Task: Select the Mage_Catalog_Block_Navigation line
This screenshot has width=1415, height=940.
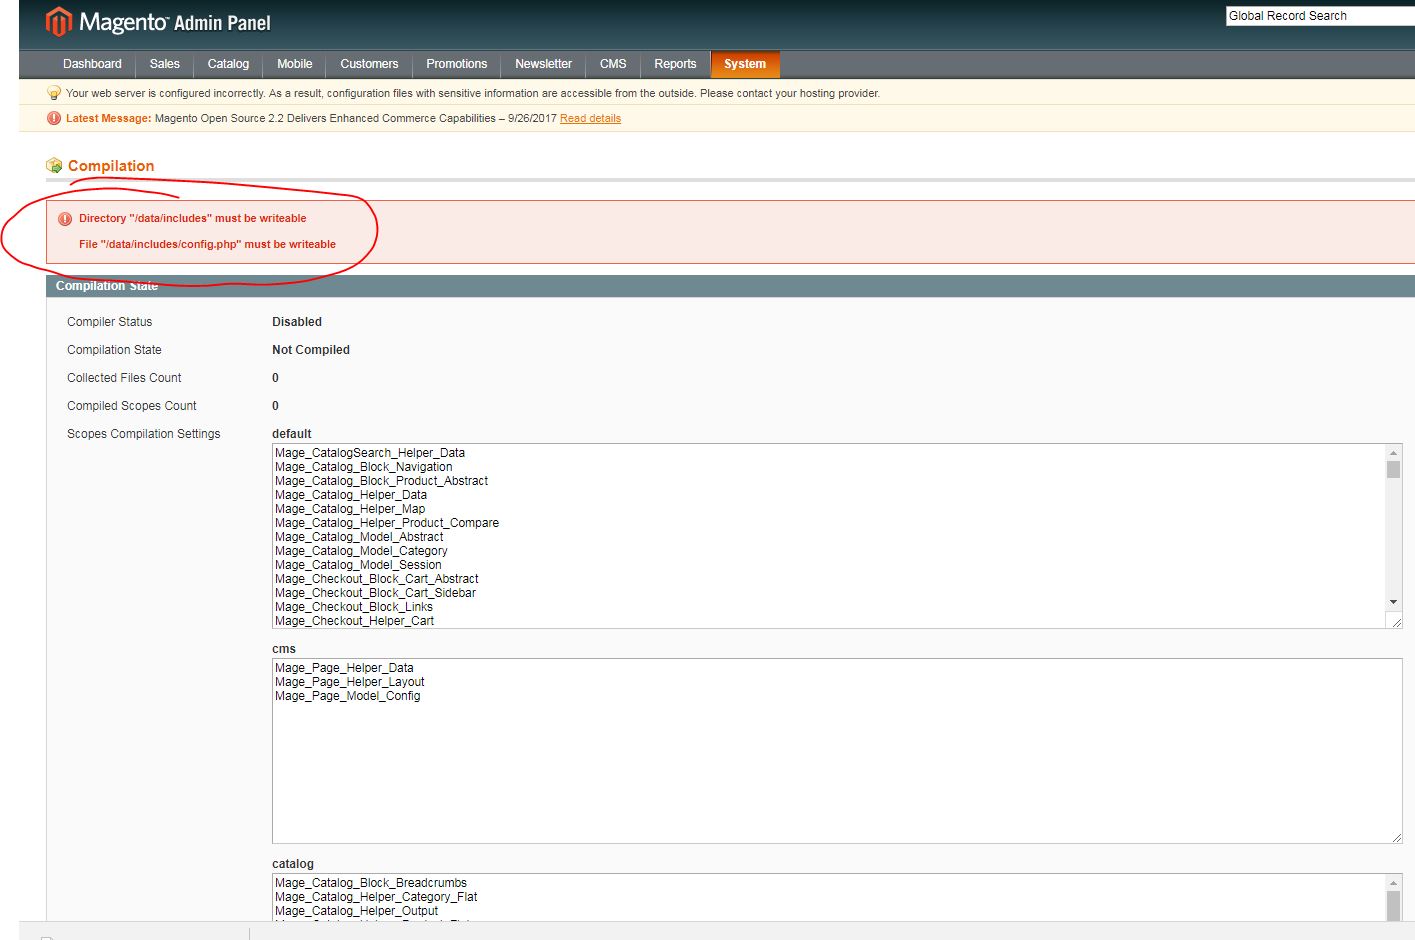Action: click(364, 467)
